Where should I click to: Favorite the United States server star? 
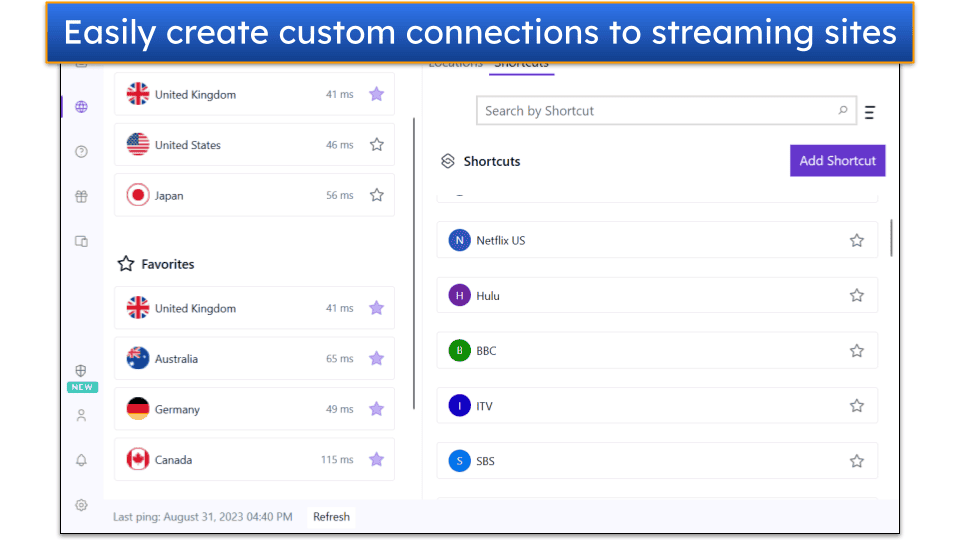[376, 145]
